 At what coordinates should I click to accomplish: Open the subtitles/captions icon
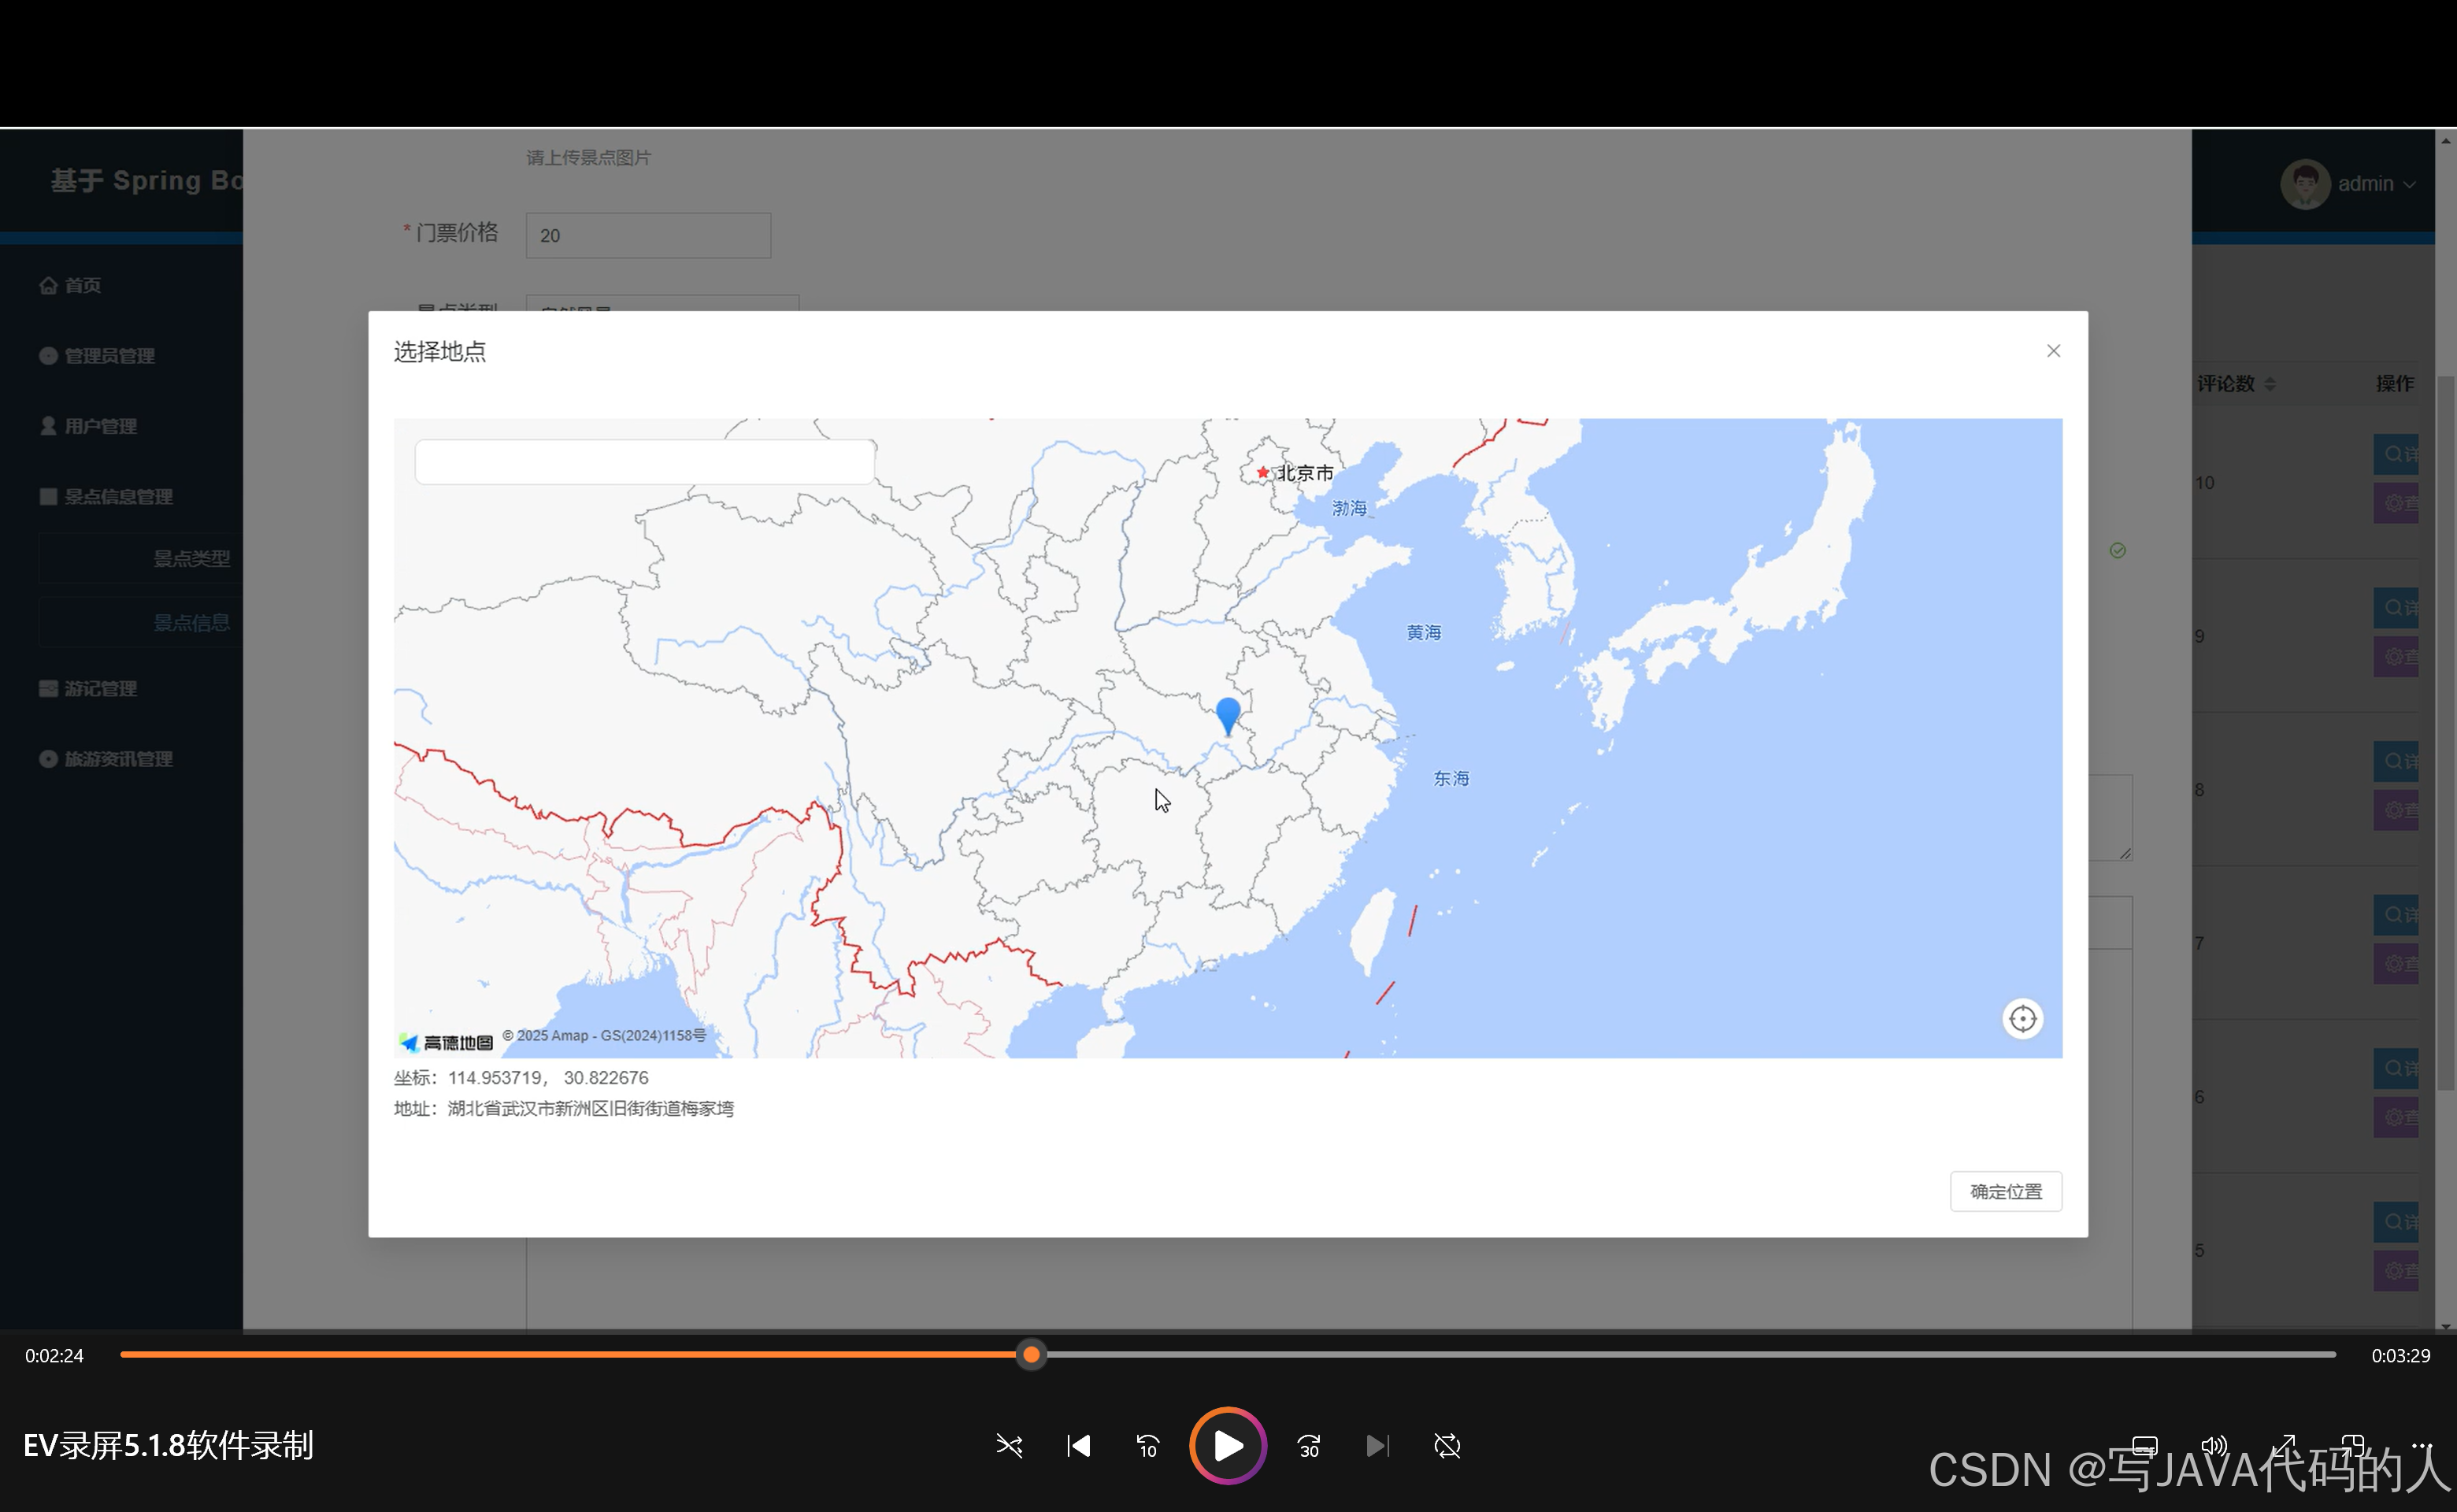[2144, 1445]
